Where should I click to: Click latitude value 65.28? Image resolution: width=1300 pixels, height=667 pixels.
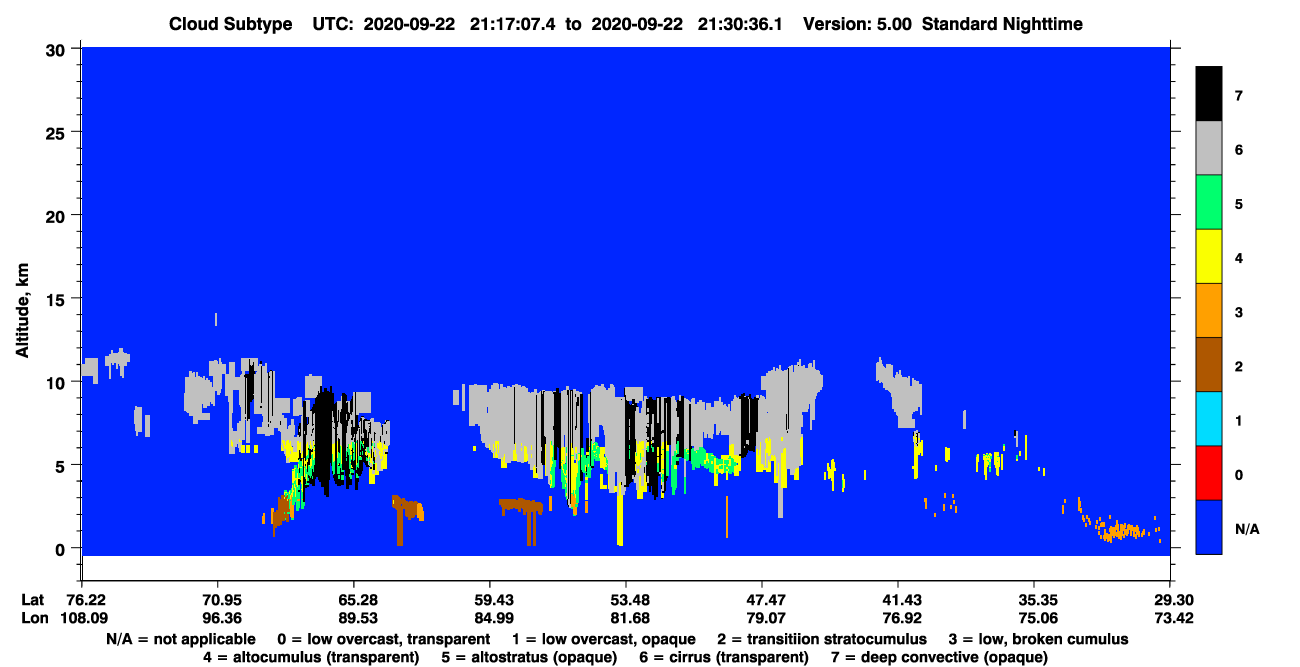coord(353,600)
